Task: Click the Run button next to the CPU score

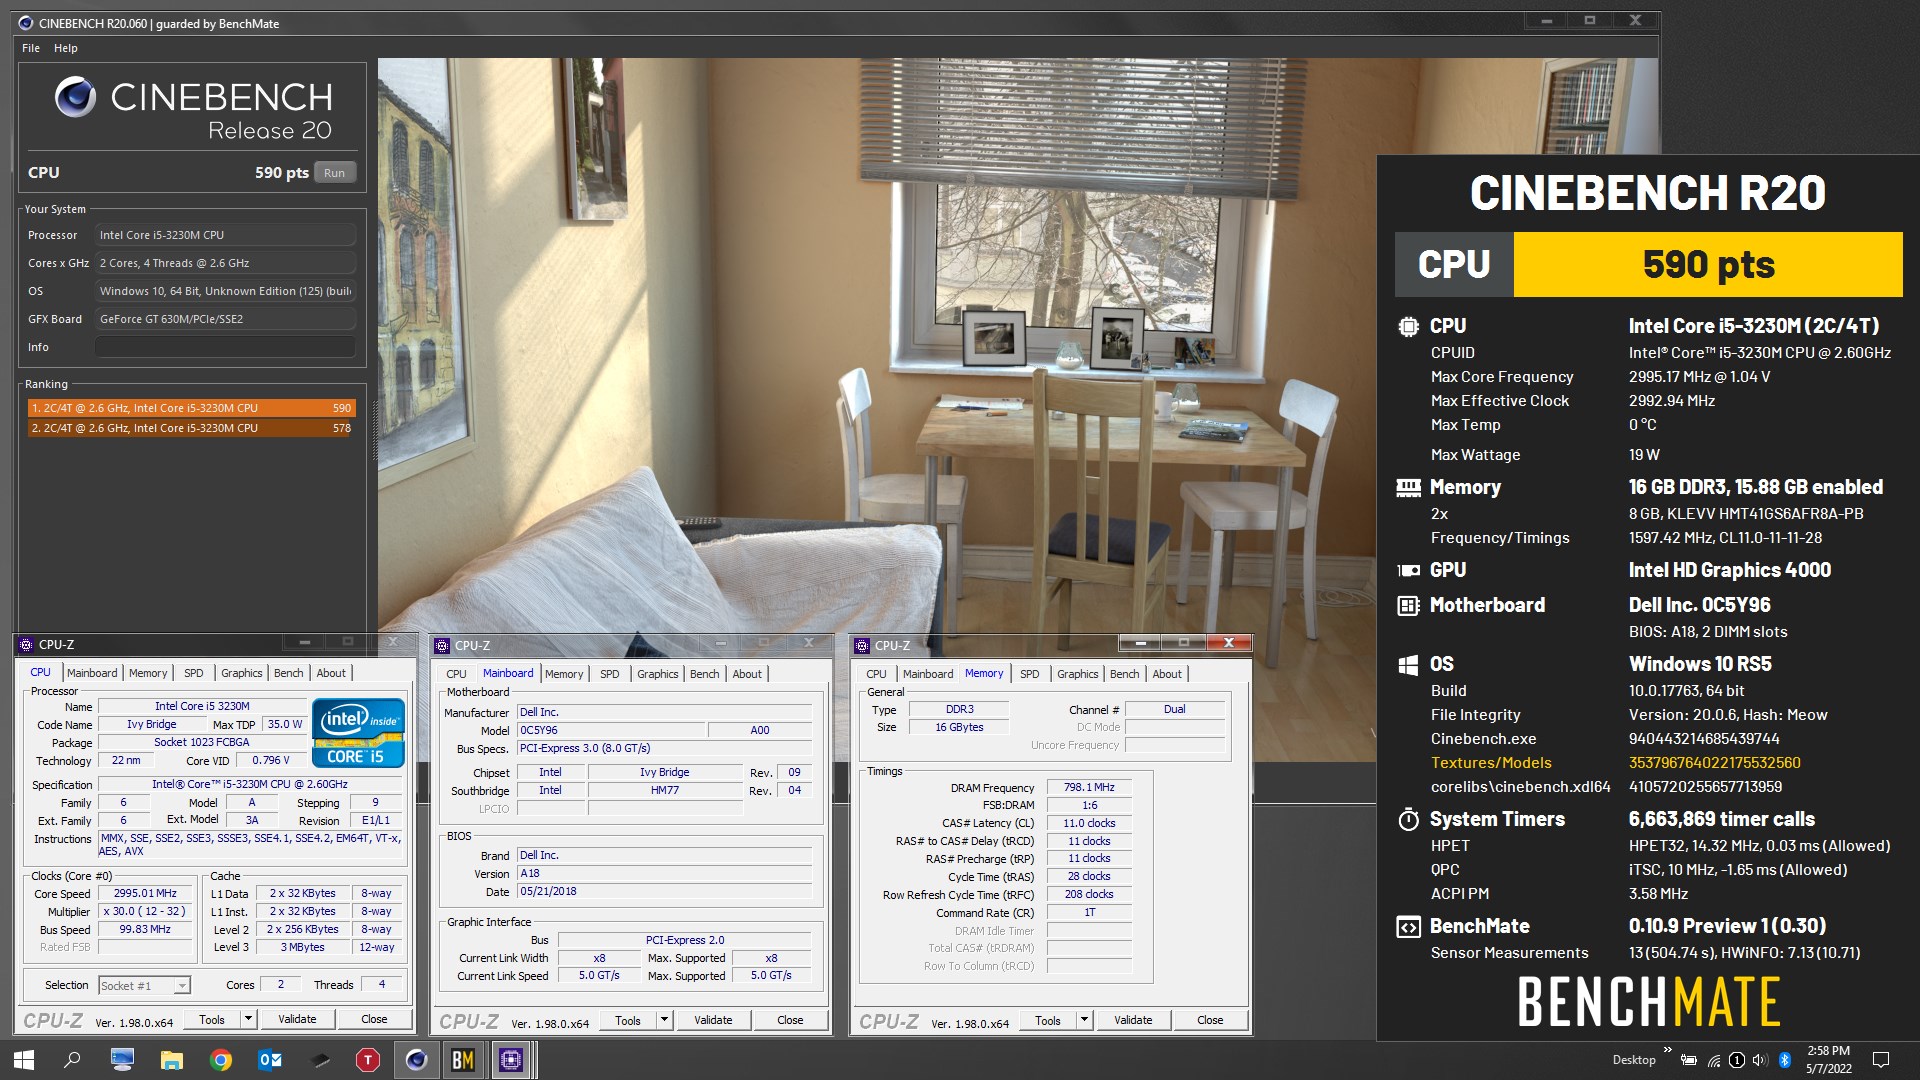Action: pos(334,173)
